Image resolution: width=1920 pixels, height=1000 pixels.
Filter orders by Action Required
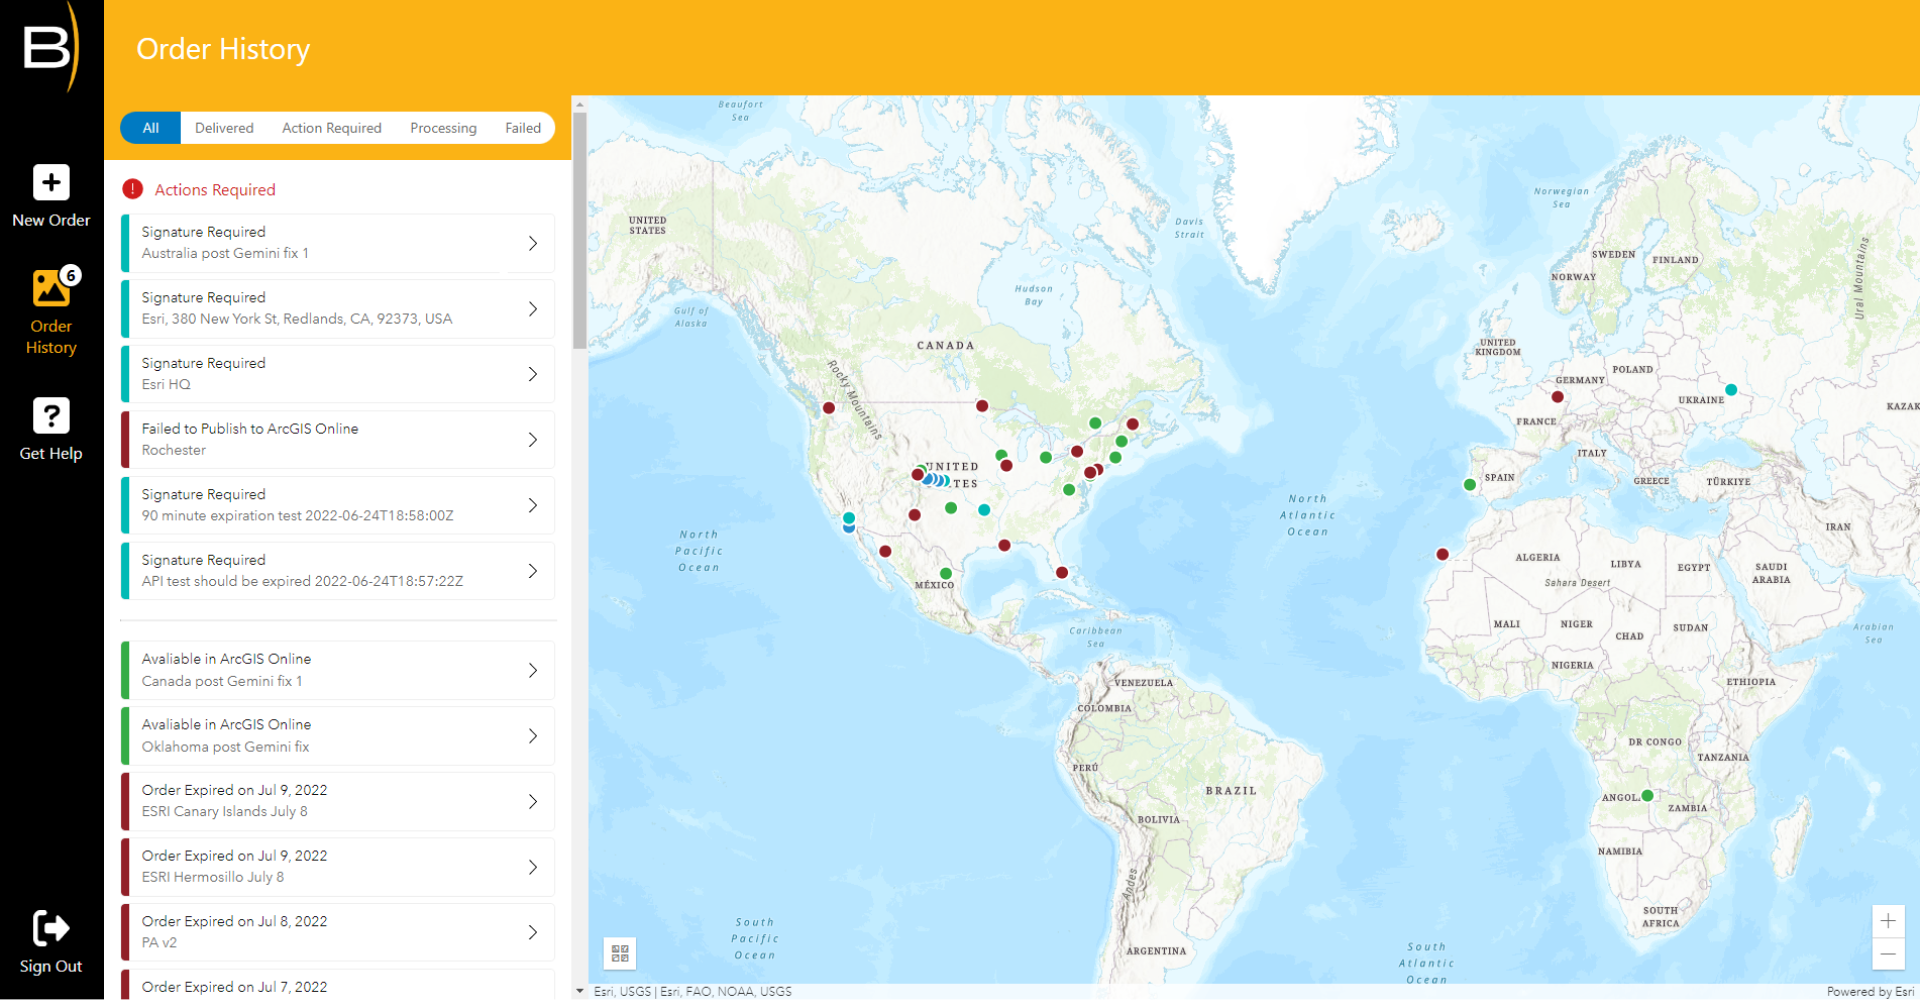(332, 128)
